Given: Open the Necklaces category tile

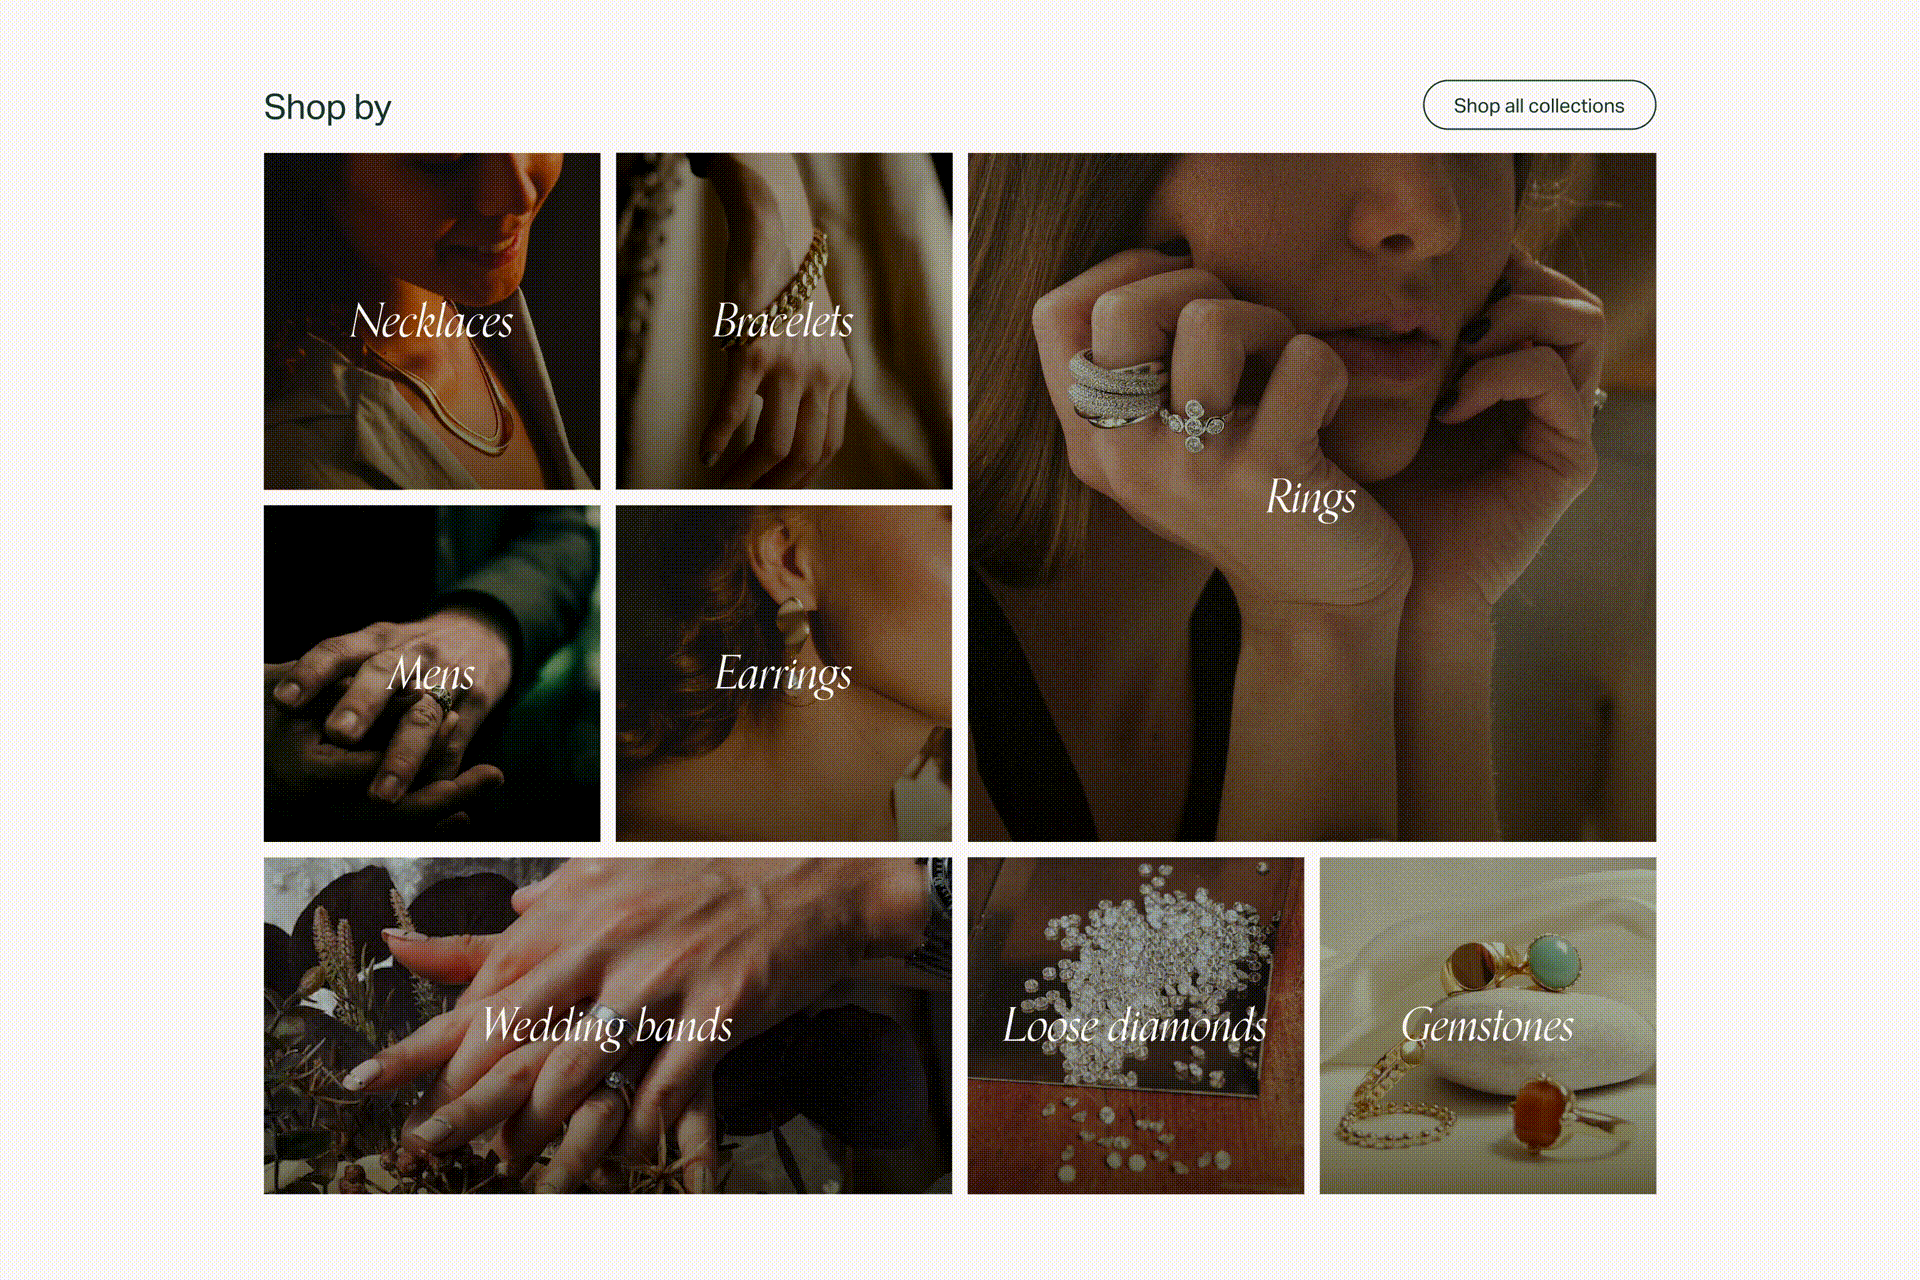Looking at the screenshot, I should pos(432,321).
